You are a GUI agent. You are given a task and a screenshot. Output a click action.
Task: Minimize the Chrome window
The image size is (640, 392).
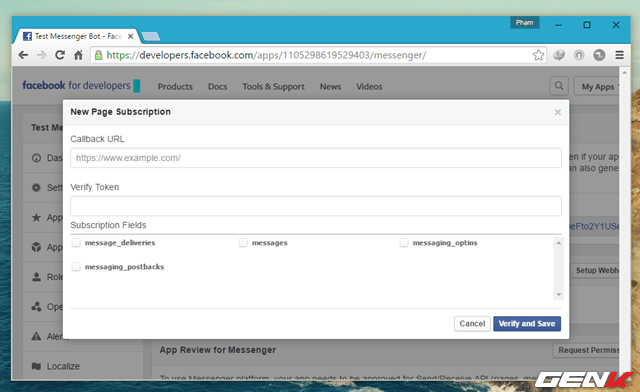pos(558,25)
